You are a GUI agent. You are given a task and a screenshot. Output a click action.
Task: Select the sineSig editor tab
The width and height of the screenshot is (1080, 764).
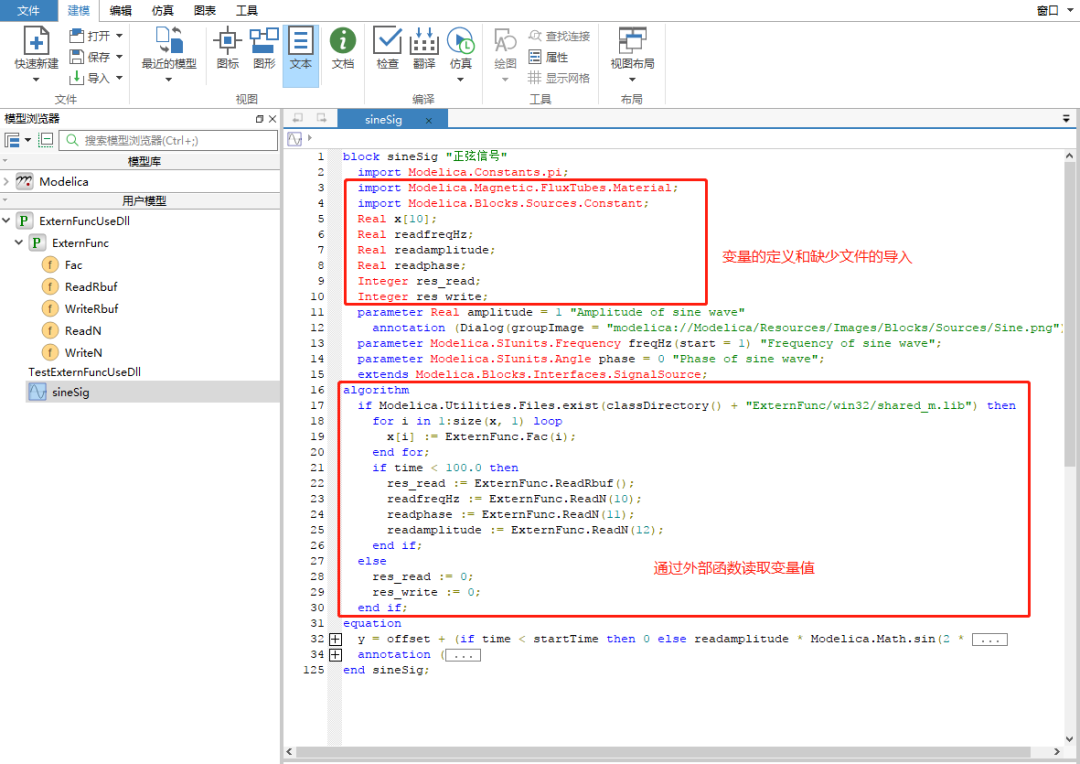point(384,119)
